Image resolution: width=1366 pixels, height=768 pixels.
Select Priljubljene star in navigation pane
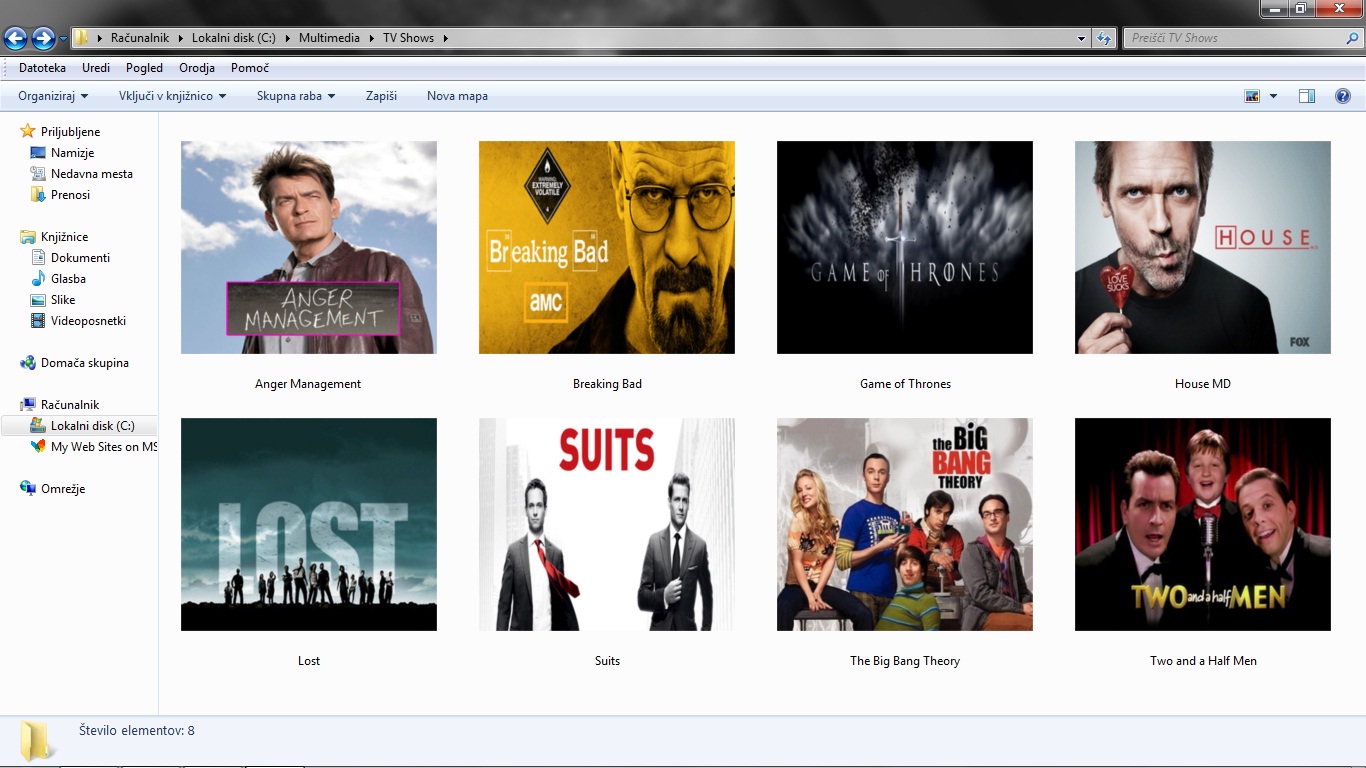(x=28, y=131)
